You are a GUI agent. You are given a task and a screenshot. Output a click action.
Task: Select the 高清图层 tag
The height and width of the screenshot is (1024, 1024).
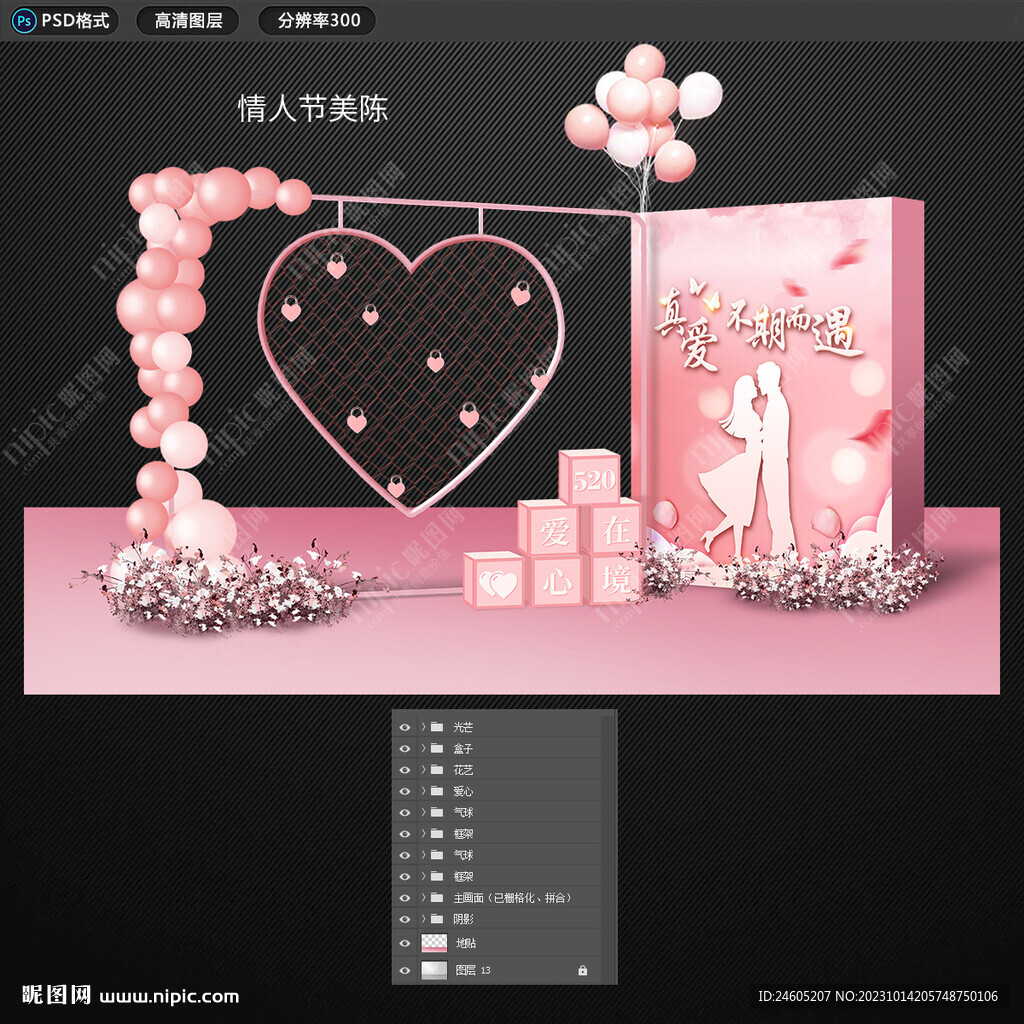[188, 21]
